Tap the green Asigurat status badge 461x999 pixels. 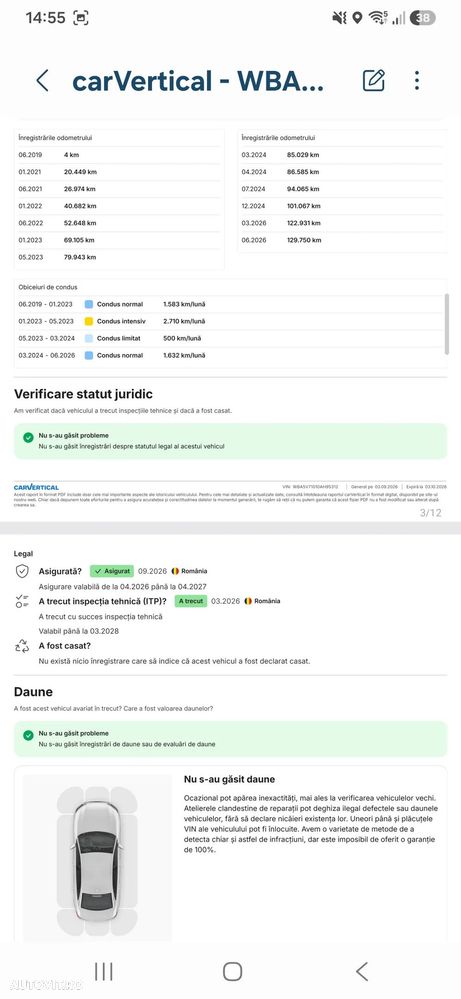[x=111, y=571]
